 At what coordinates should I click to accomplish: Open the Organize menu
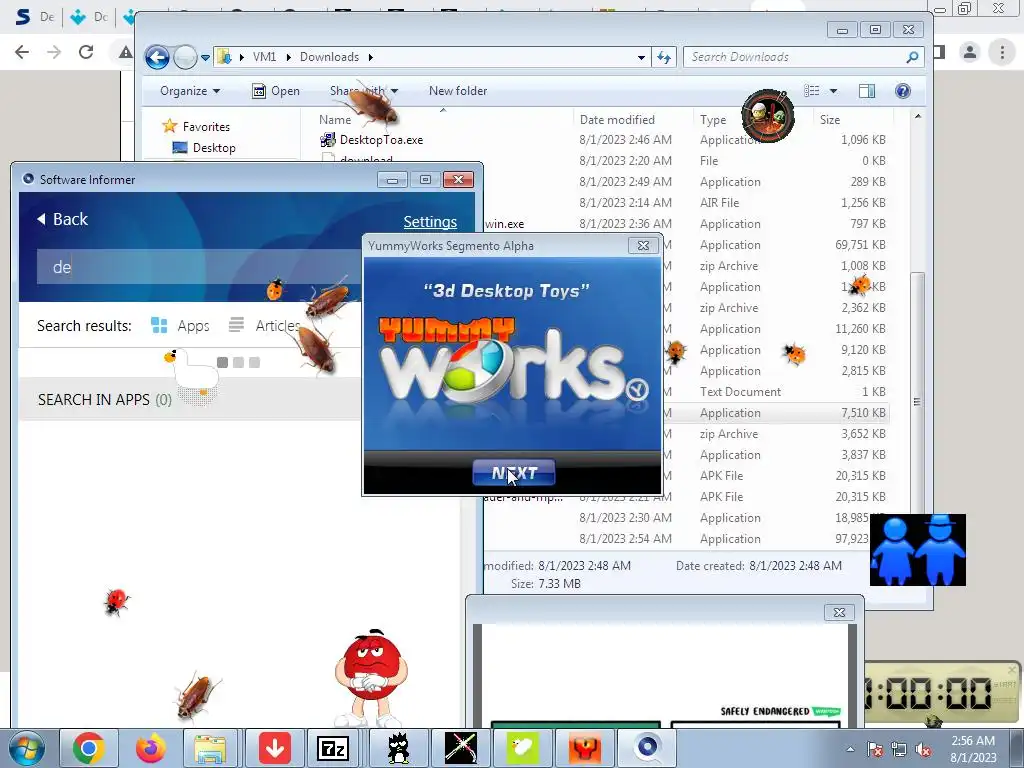click(189, 91)
